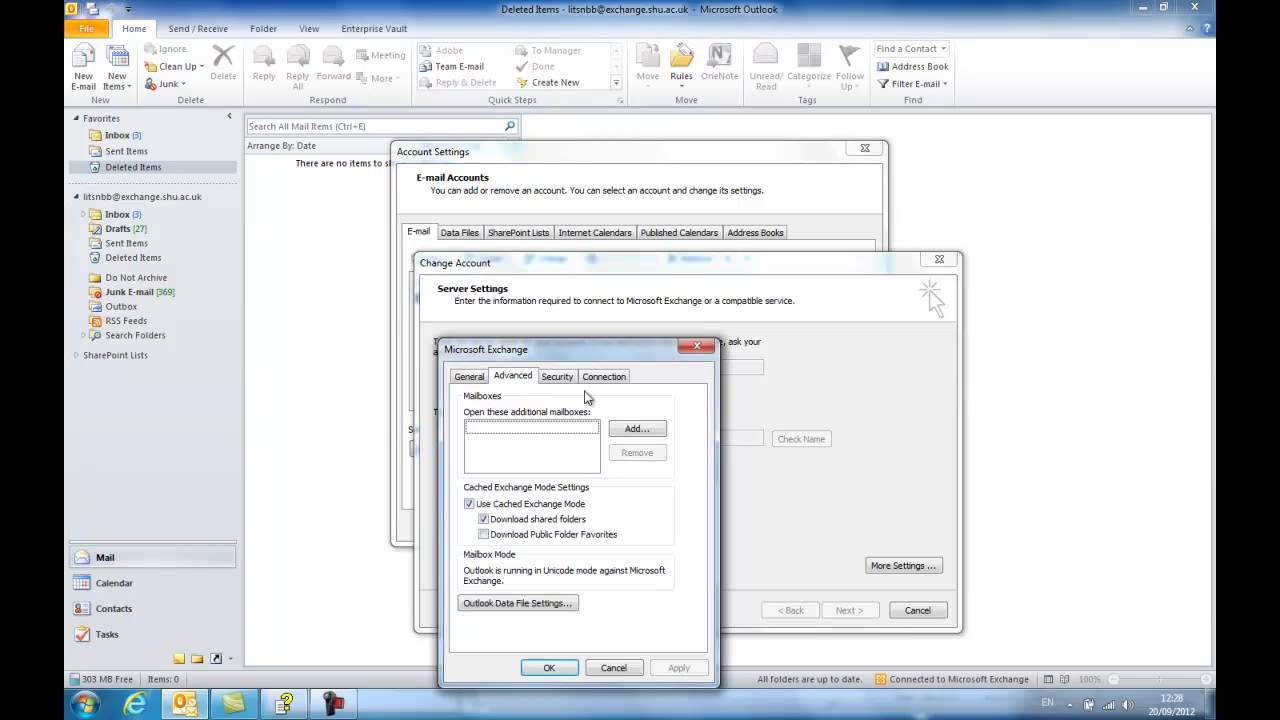The image size is (1280, 720).
Task: Open Internet Explorer from taskbar
Action: click(134, 704)
